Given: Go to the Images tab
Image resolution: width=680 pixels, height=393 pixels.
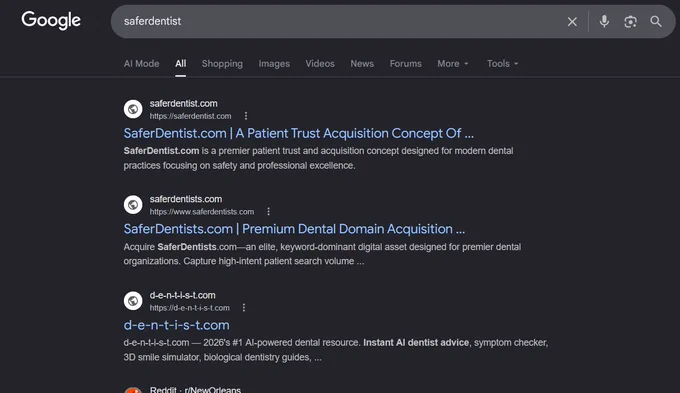Looking at the screenshot, I should pyautogui.click(x=274, y=63).
